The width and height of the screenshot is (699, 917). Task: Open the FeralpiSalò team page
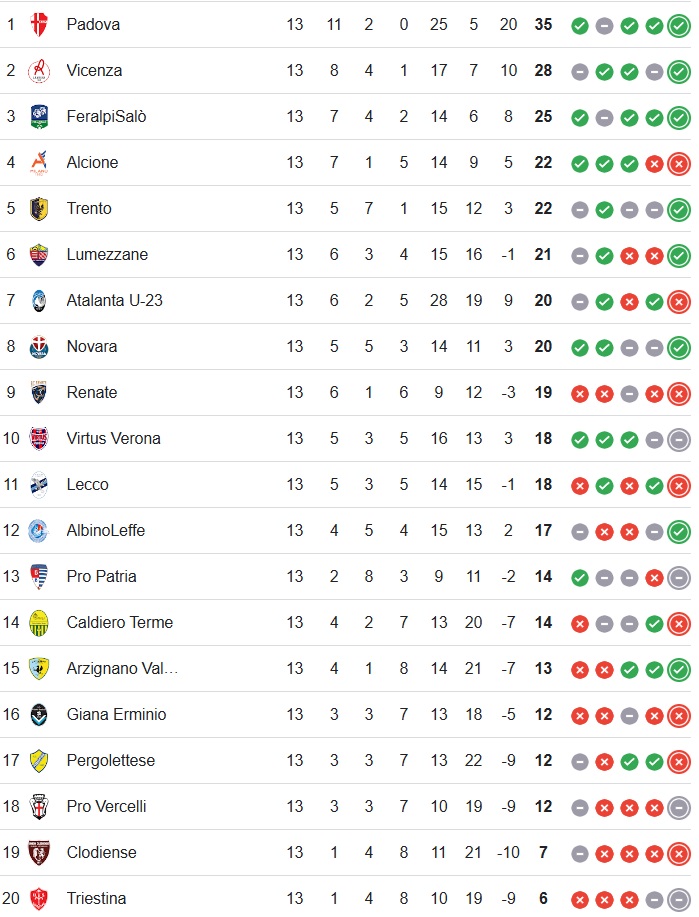[106, 116]
